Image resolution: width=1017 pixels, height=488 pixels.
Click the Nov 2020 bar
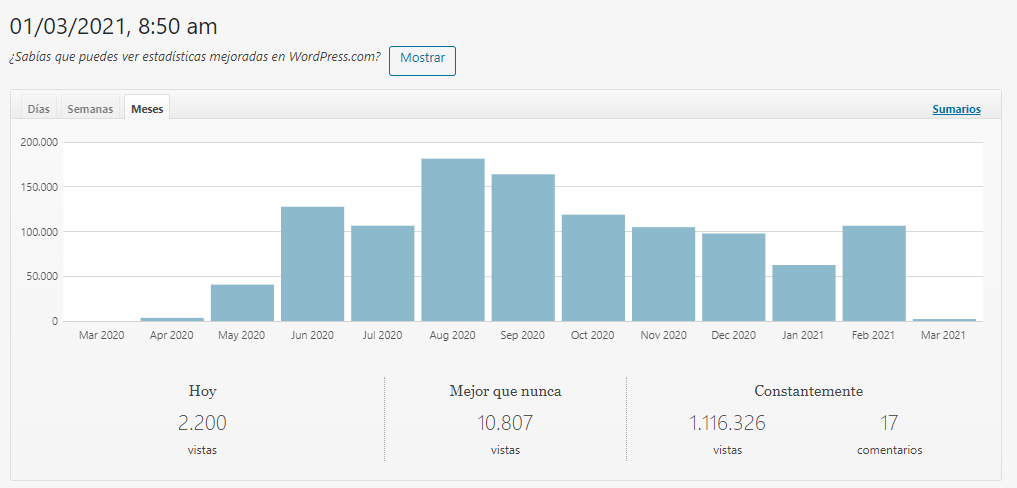(663, 274)
